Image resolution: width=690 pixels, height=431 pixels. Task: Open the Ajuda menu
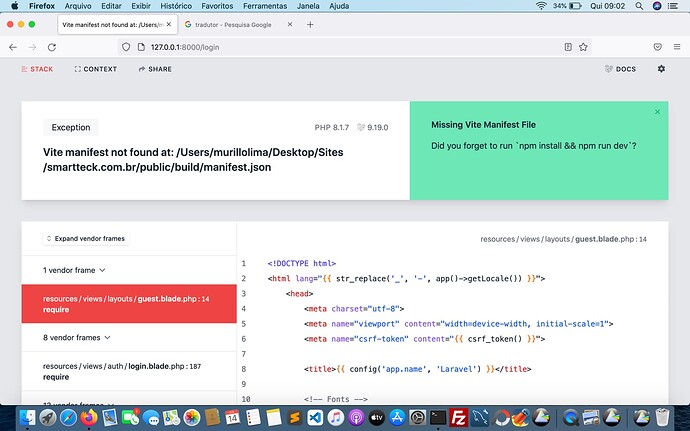pyautogui.click(x=339, y=6)
